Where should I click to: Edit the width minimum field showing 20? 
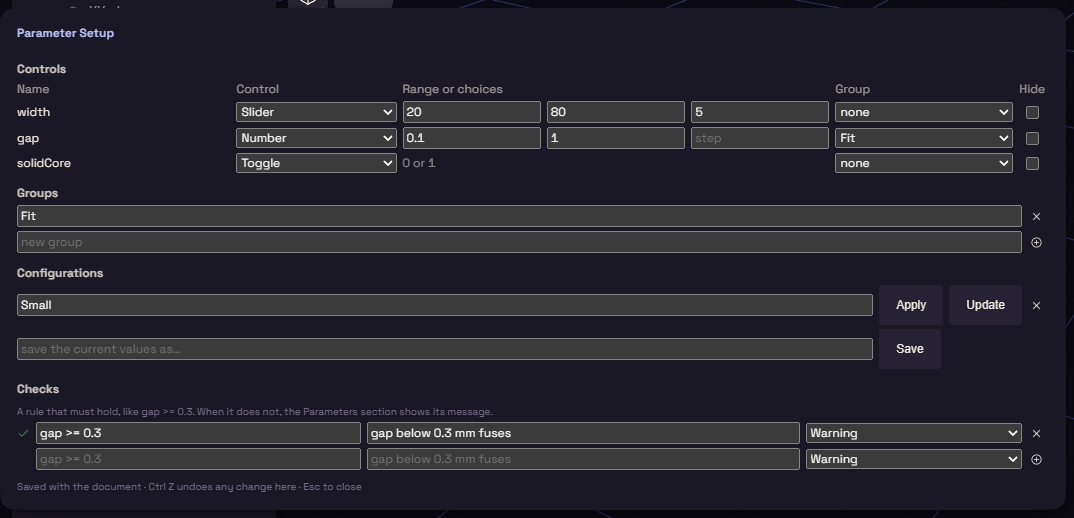pos(471,112)
